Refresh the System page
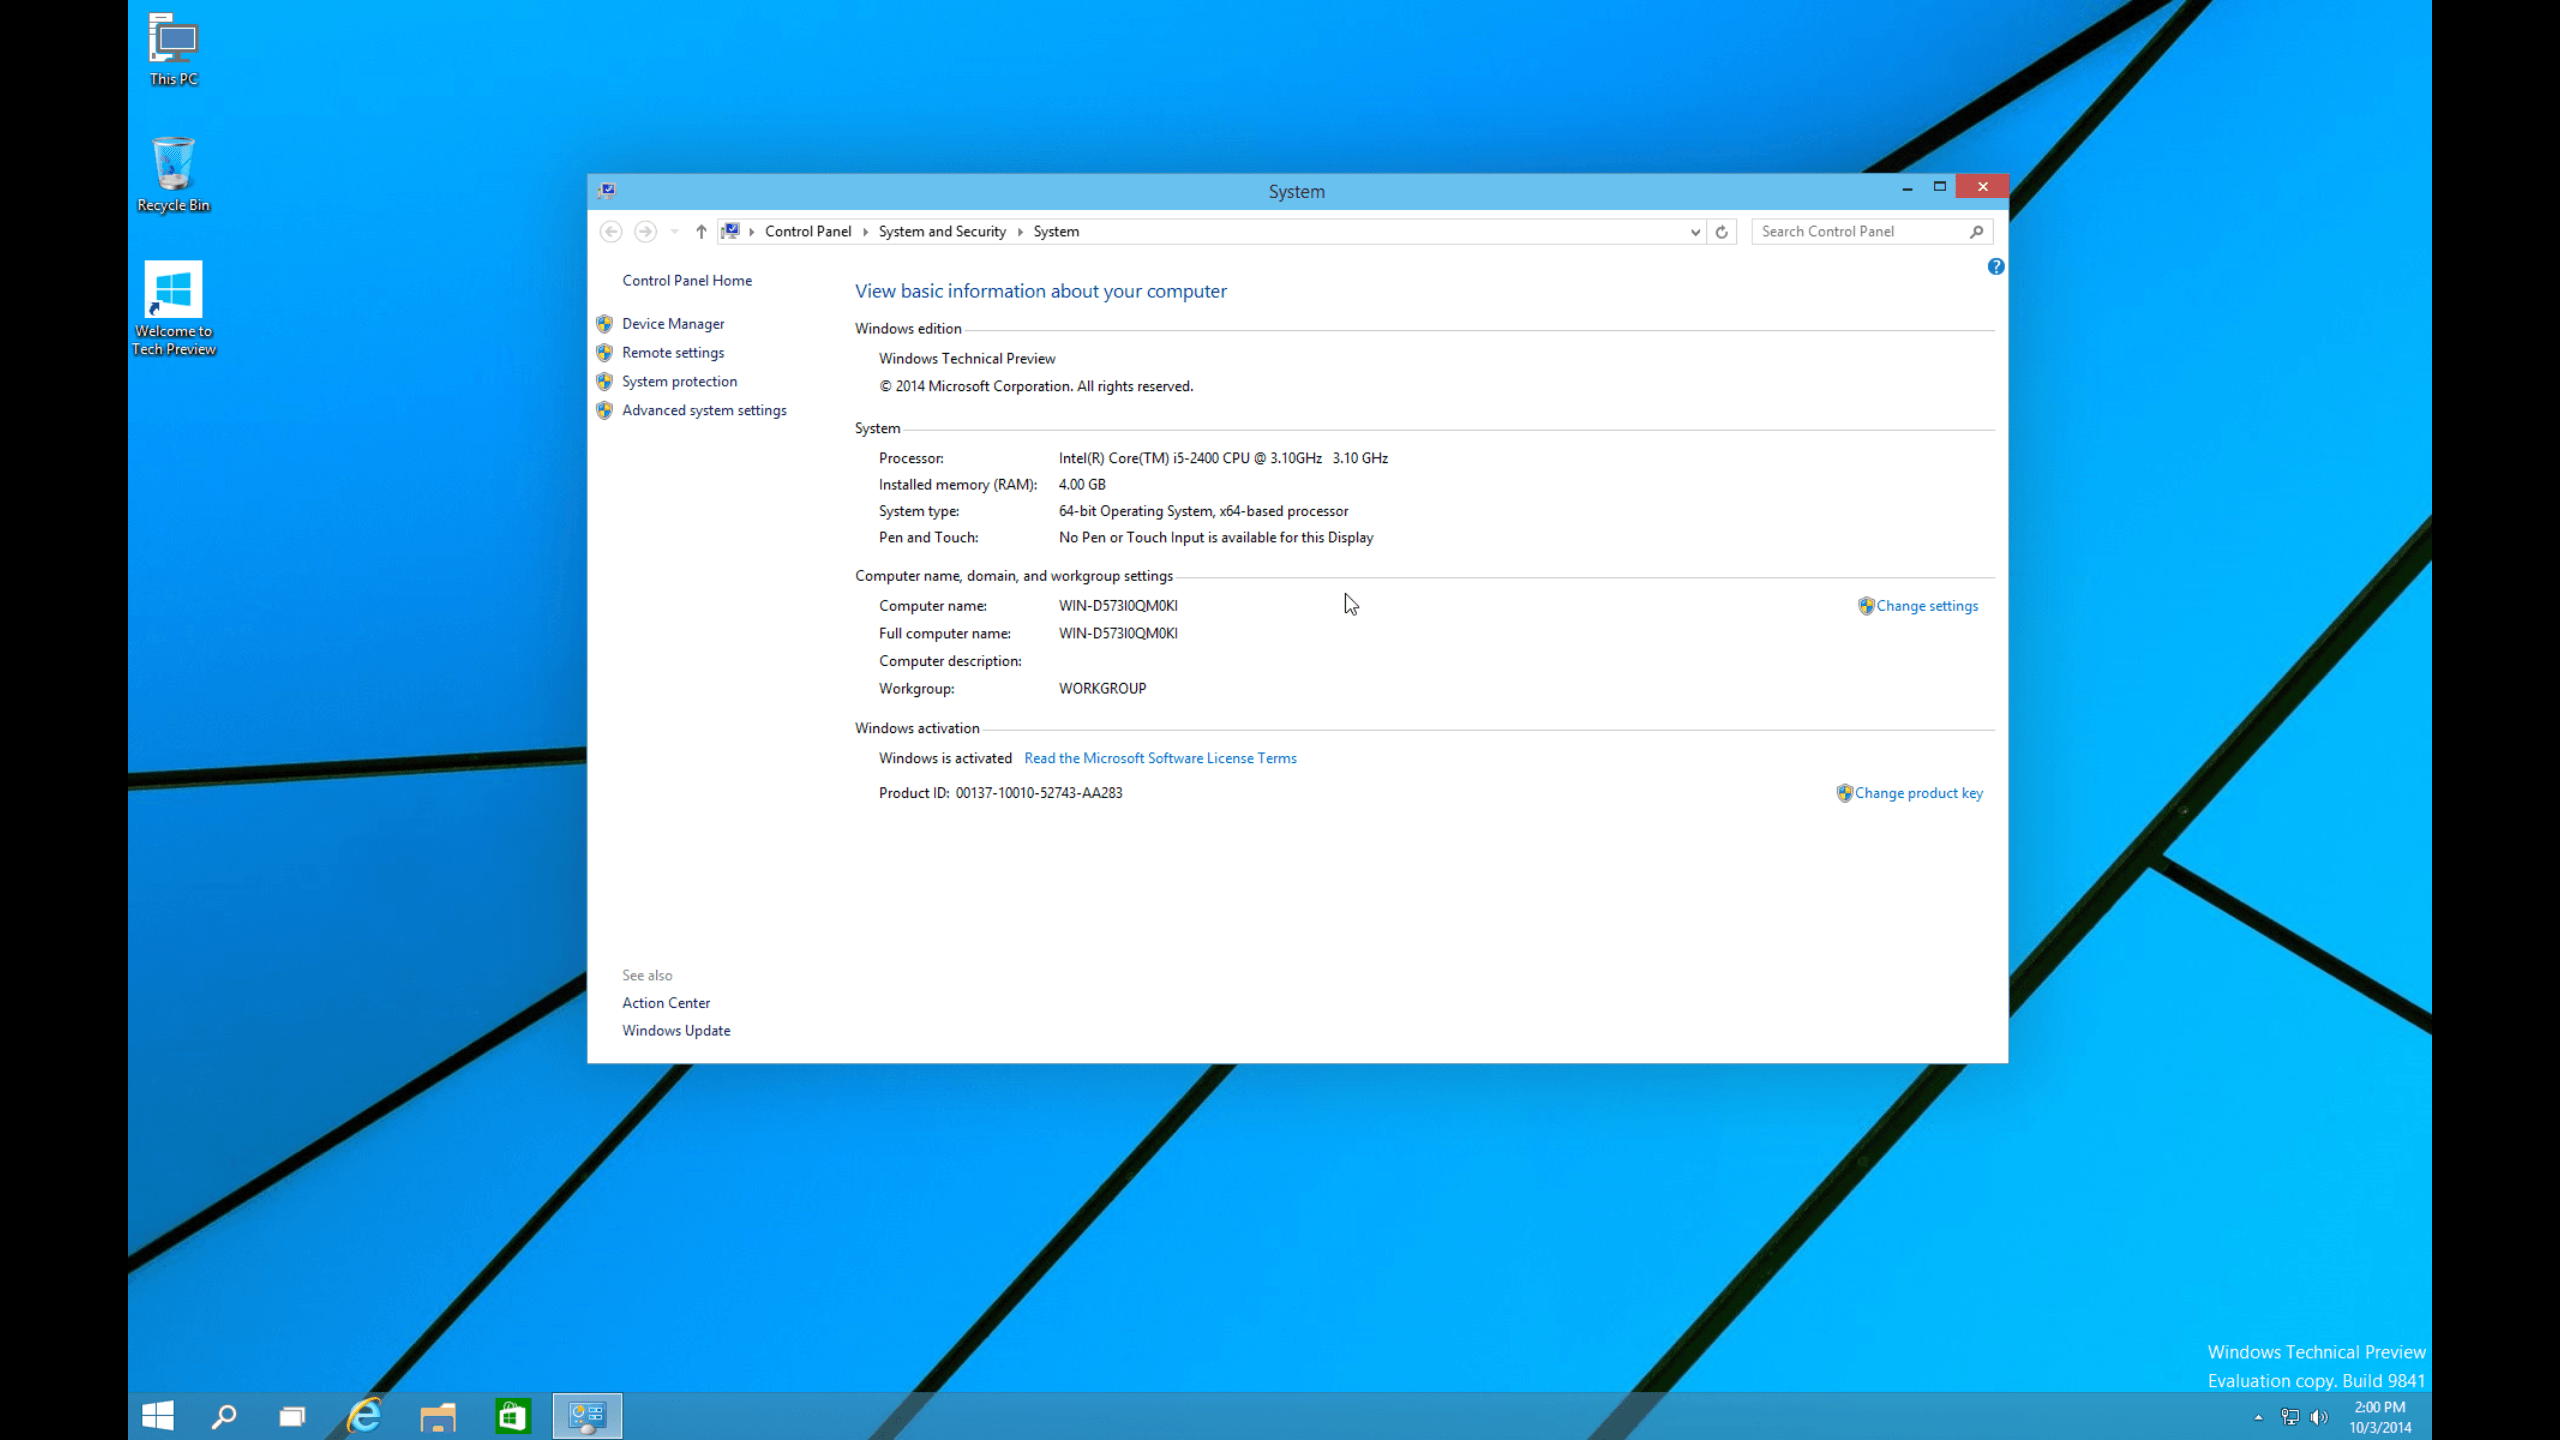Viewport: 2560px width, 1440px height. (1722, 232)
